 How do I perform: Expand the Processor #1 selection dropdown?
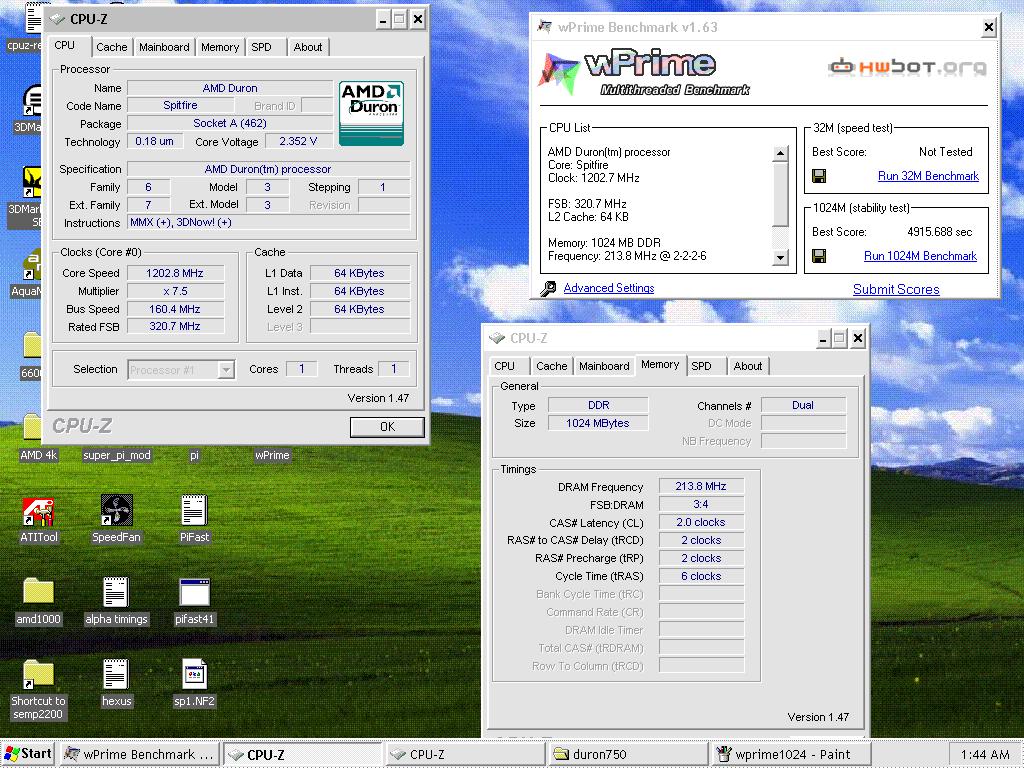(225, 370)
